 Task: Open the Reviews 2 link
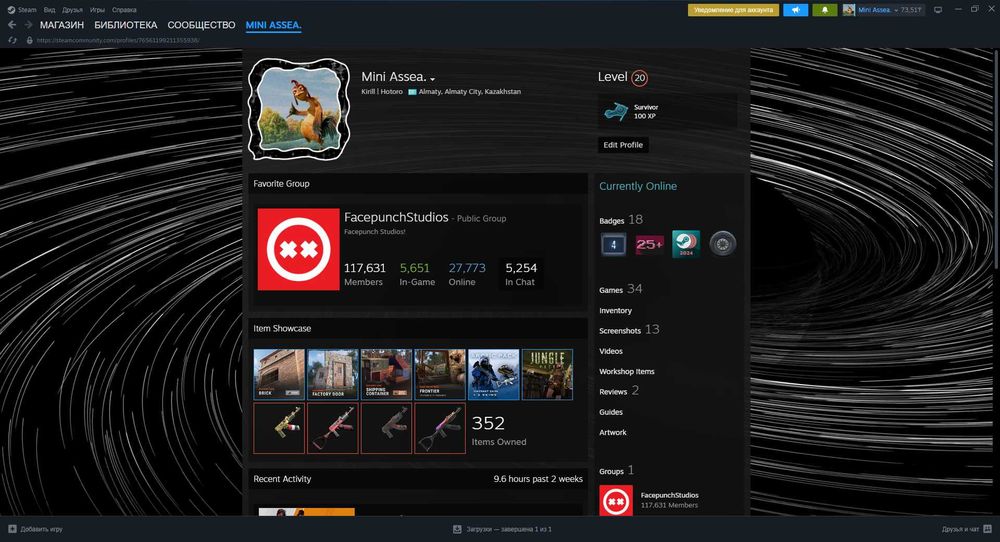pyautogui.click(x=619, y=391)
